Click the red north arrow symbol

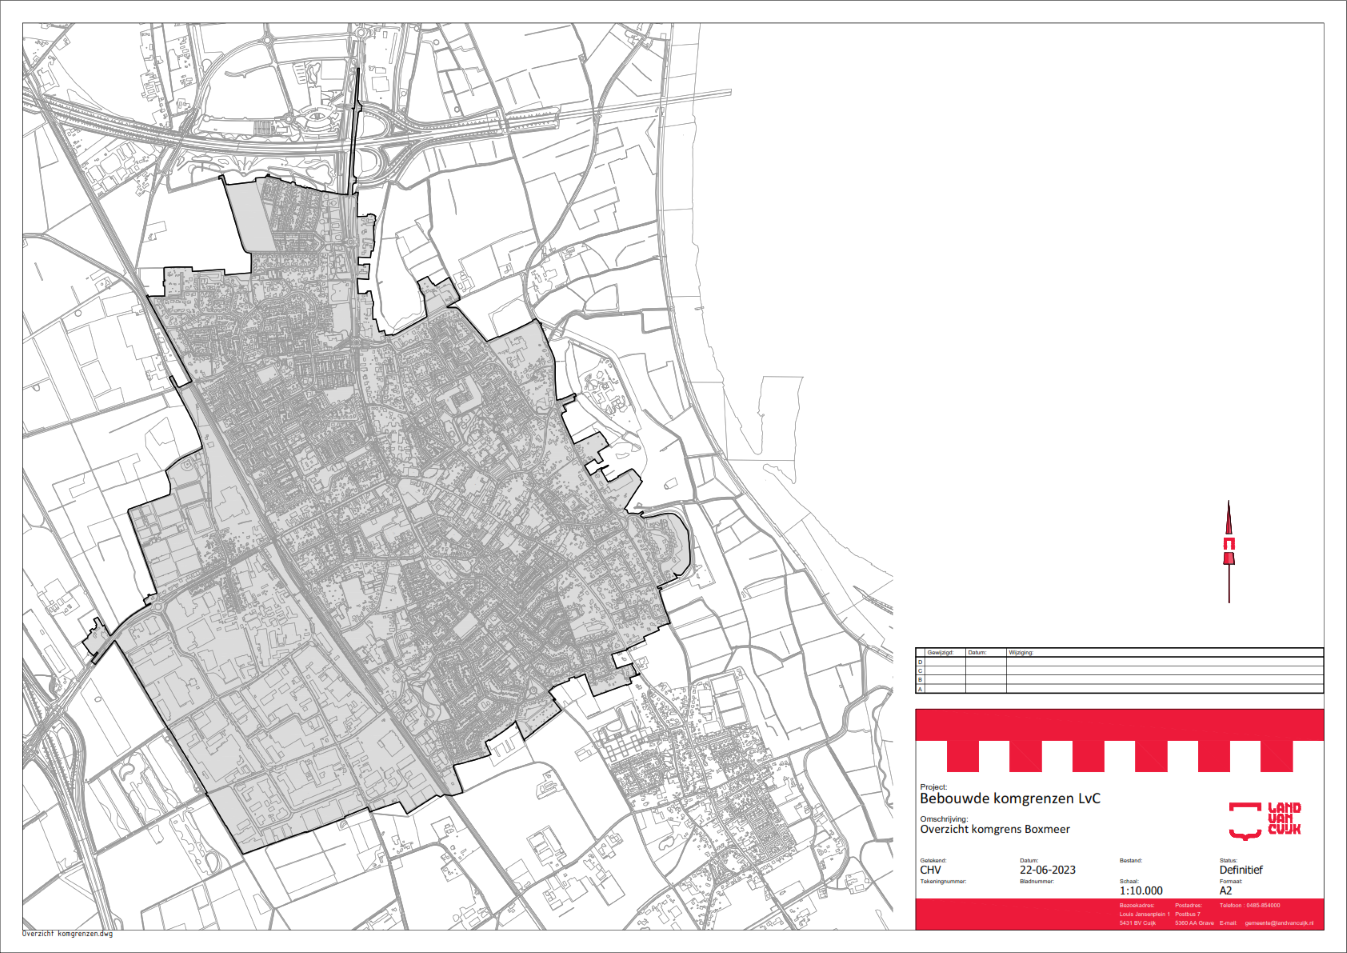1229,548
